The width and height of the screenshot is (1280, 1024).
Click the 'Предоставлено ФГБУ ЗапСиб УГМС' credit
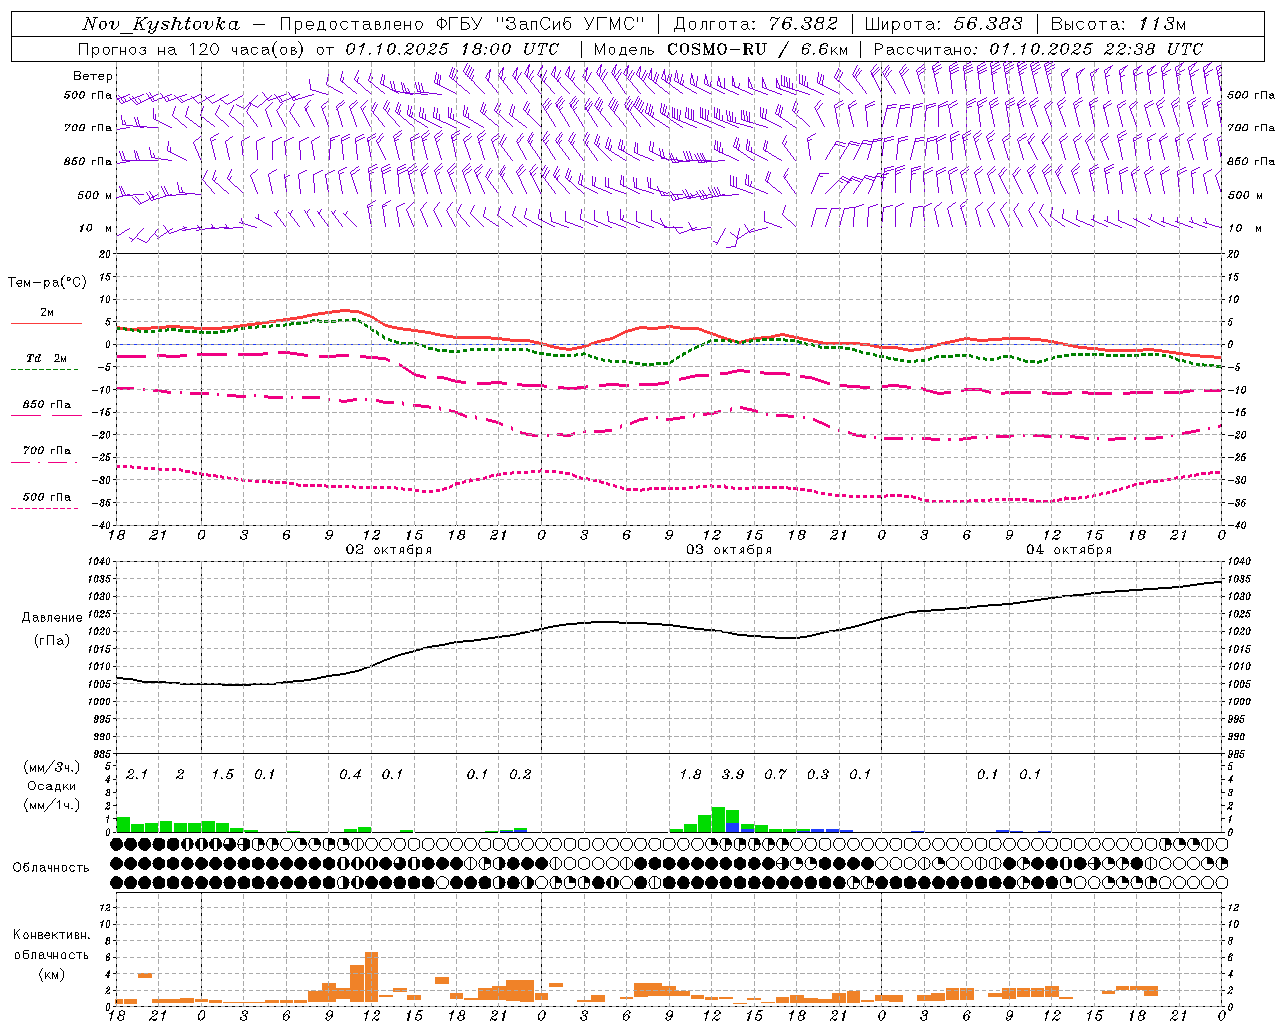462,24
